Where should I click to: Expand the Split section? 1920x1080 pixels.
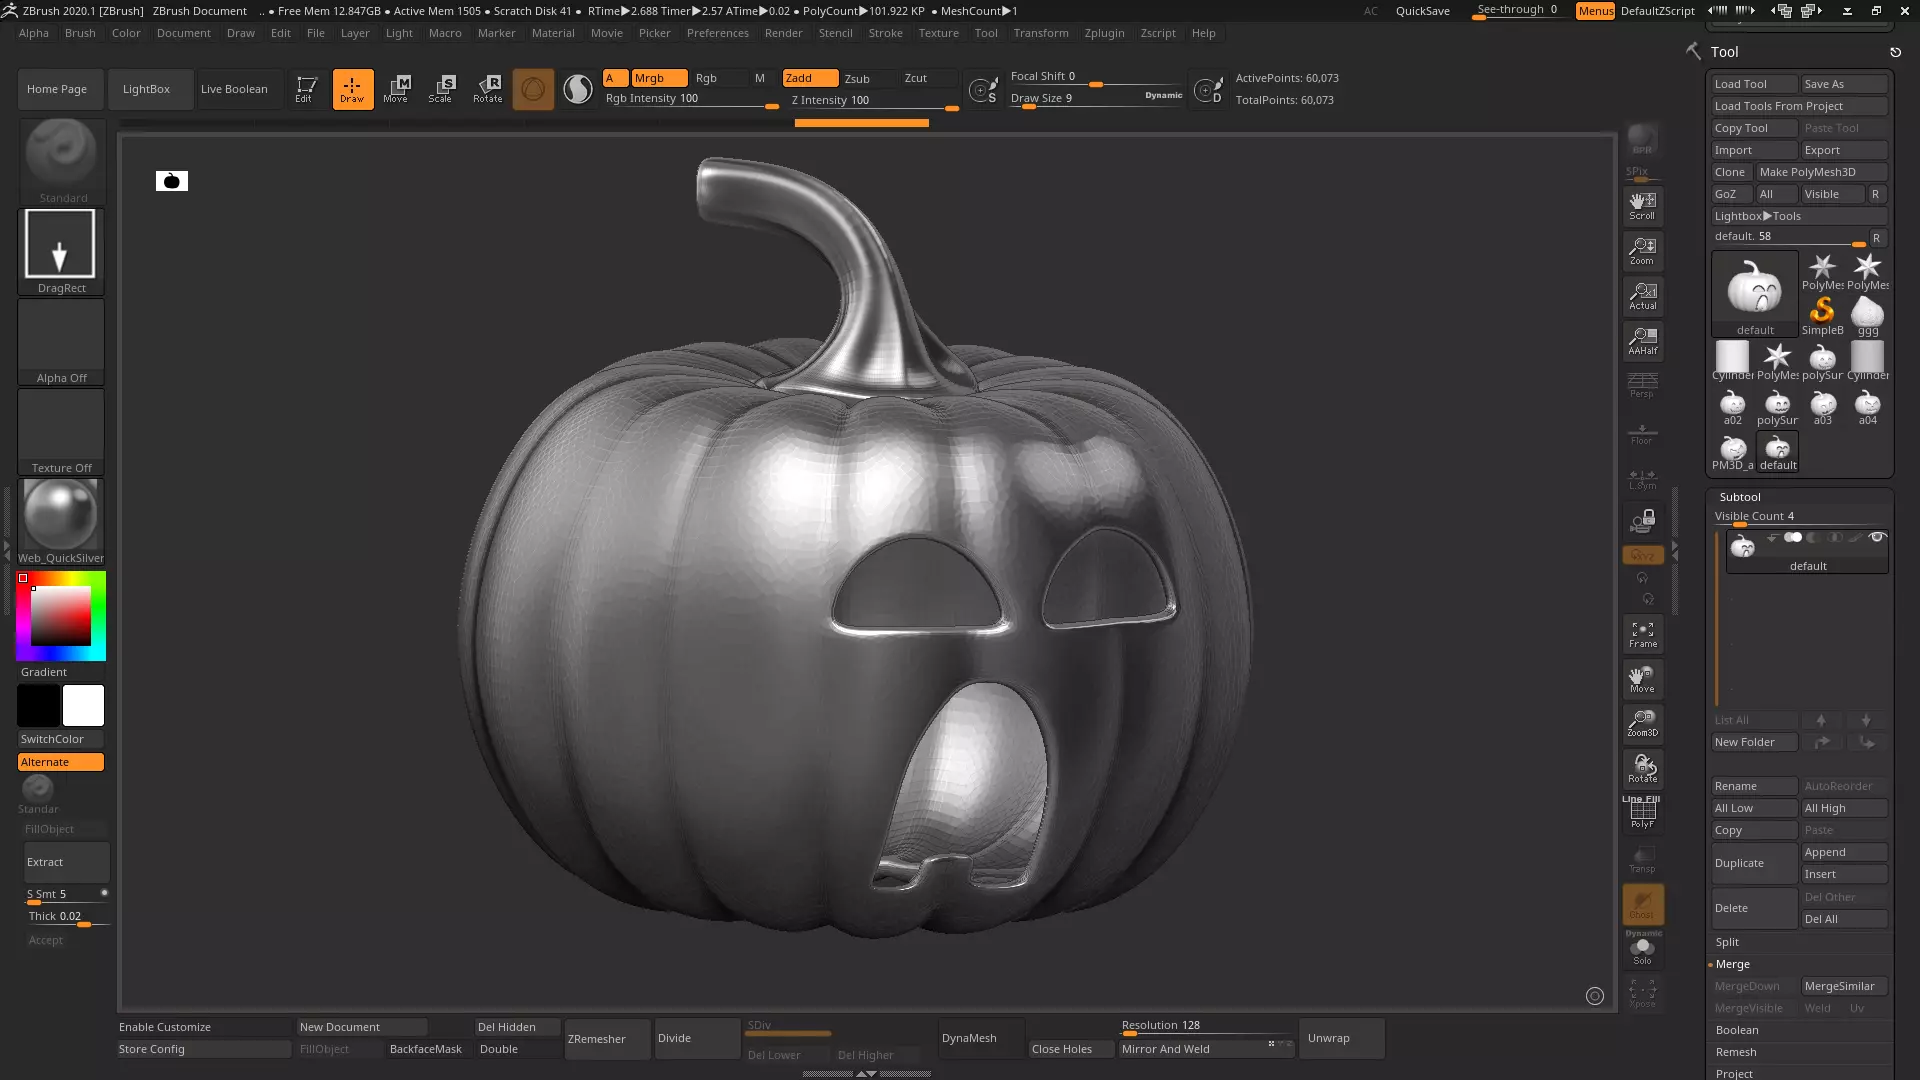click(x=1727, y=942)
